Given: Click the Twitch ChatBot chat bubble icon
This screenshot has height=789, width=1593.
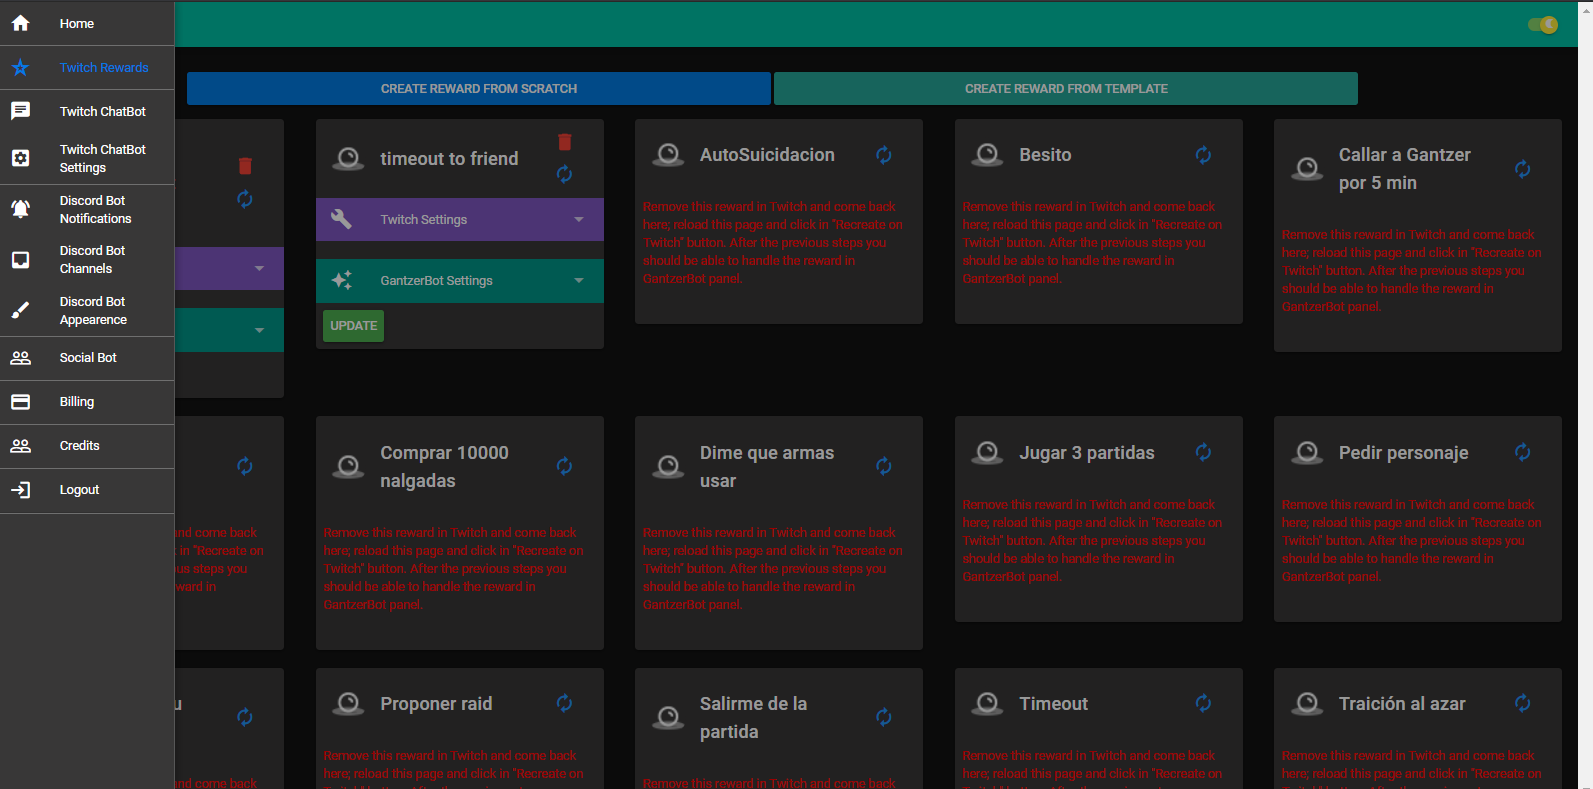Looking at the screenshot, I should click(20, 111).
